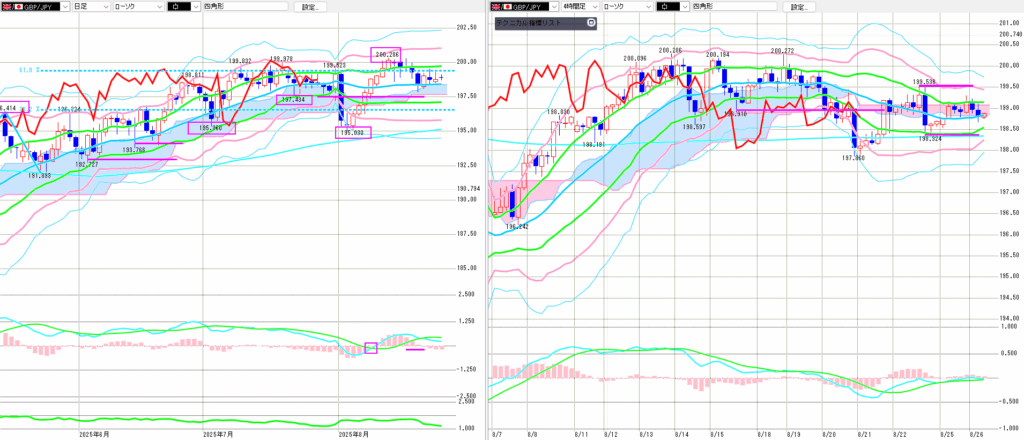Click the boxed 200.286 high label on daily chart
The height and width of the screenshot is (440, 1024).
point(386,55)
